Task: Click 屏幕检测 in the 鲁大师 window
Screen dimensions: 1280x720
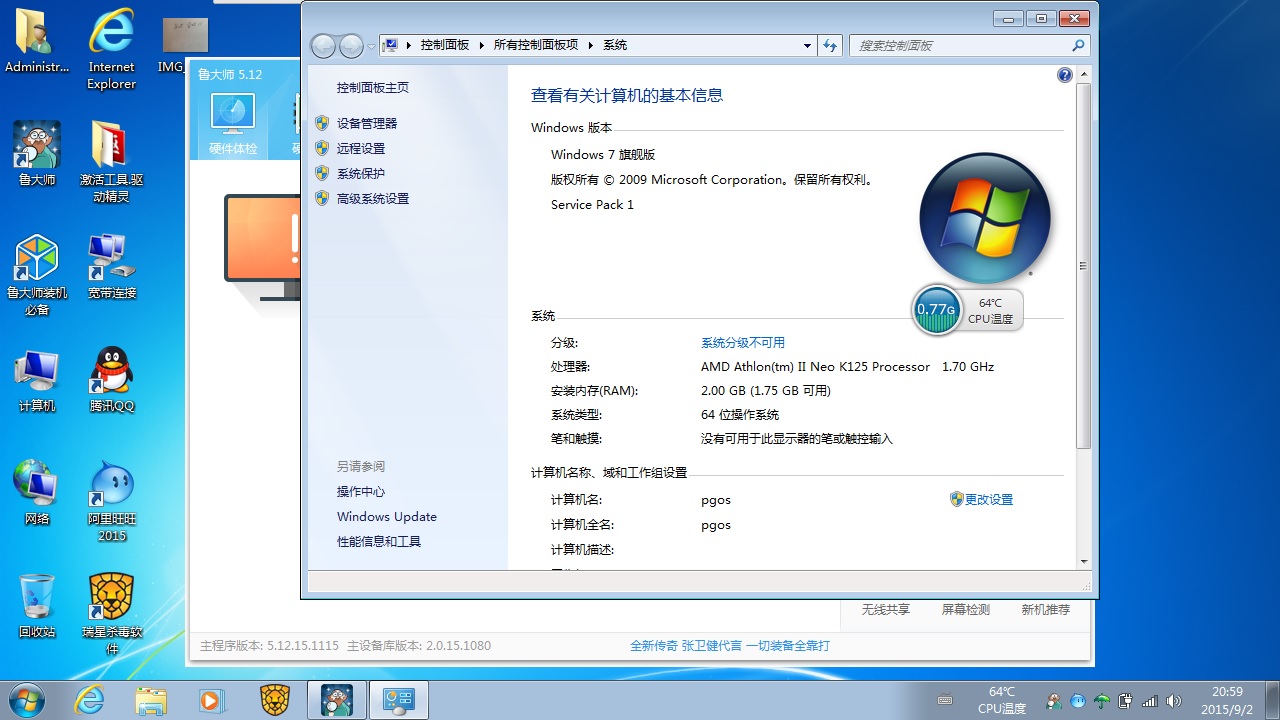Action: point(966,609)
